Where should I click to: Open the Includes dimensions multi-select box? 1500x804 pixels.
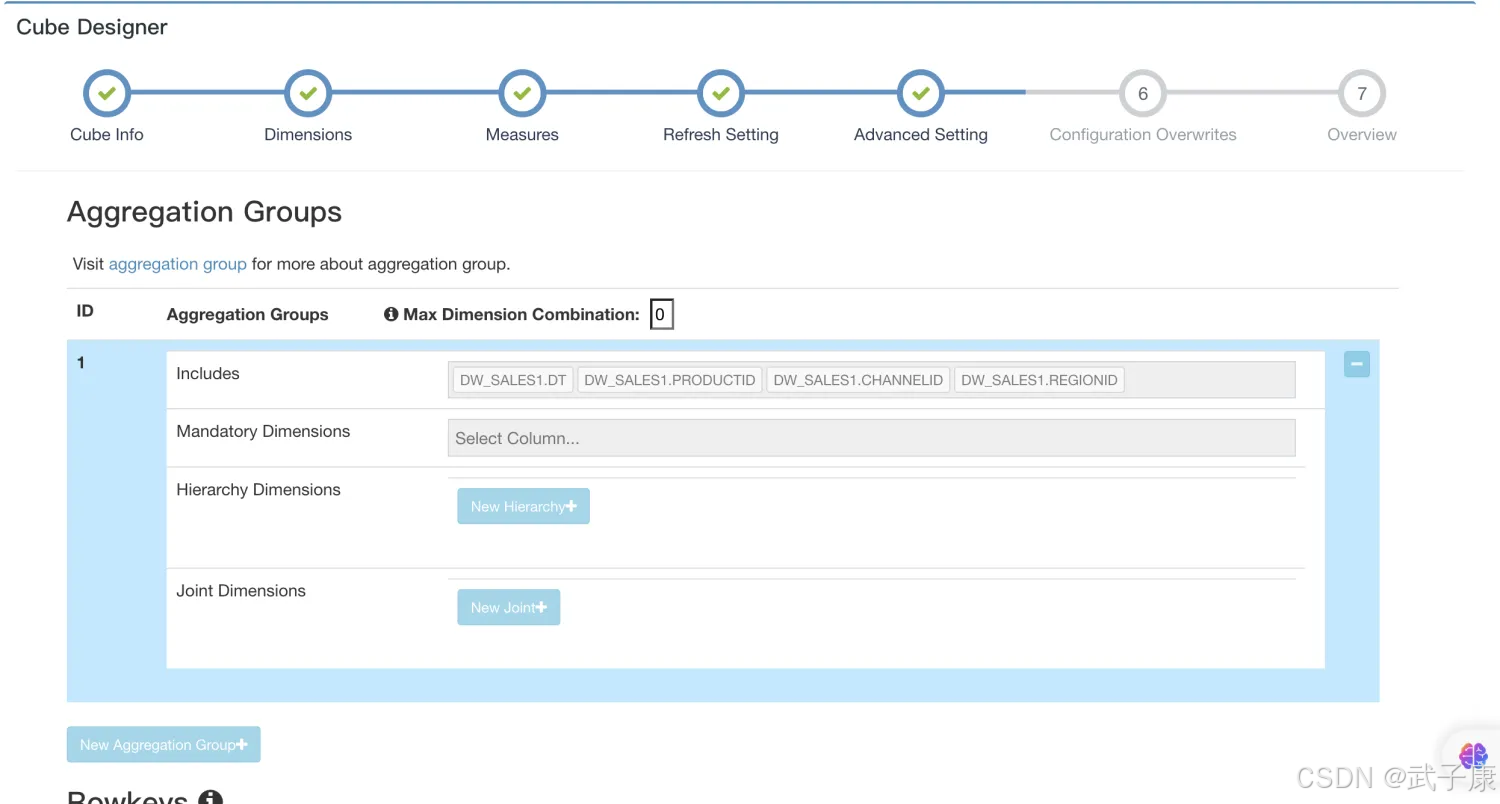tap(1208, 380)
